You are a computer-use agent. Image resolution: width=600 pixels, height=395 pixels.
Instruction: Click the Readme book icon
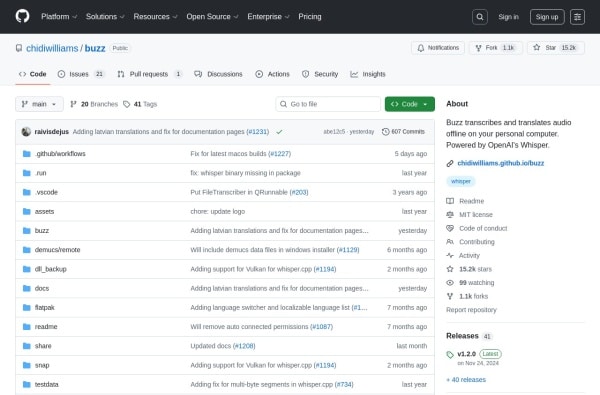450,201
